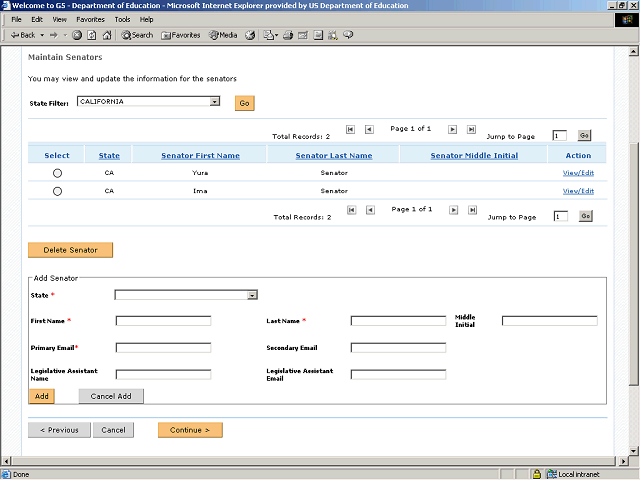Click the History toolbar icon
This screenshot has width=640, height=480.
tap(250, 35)
